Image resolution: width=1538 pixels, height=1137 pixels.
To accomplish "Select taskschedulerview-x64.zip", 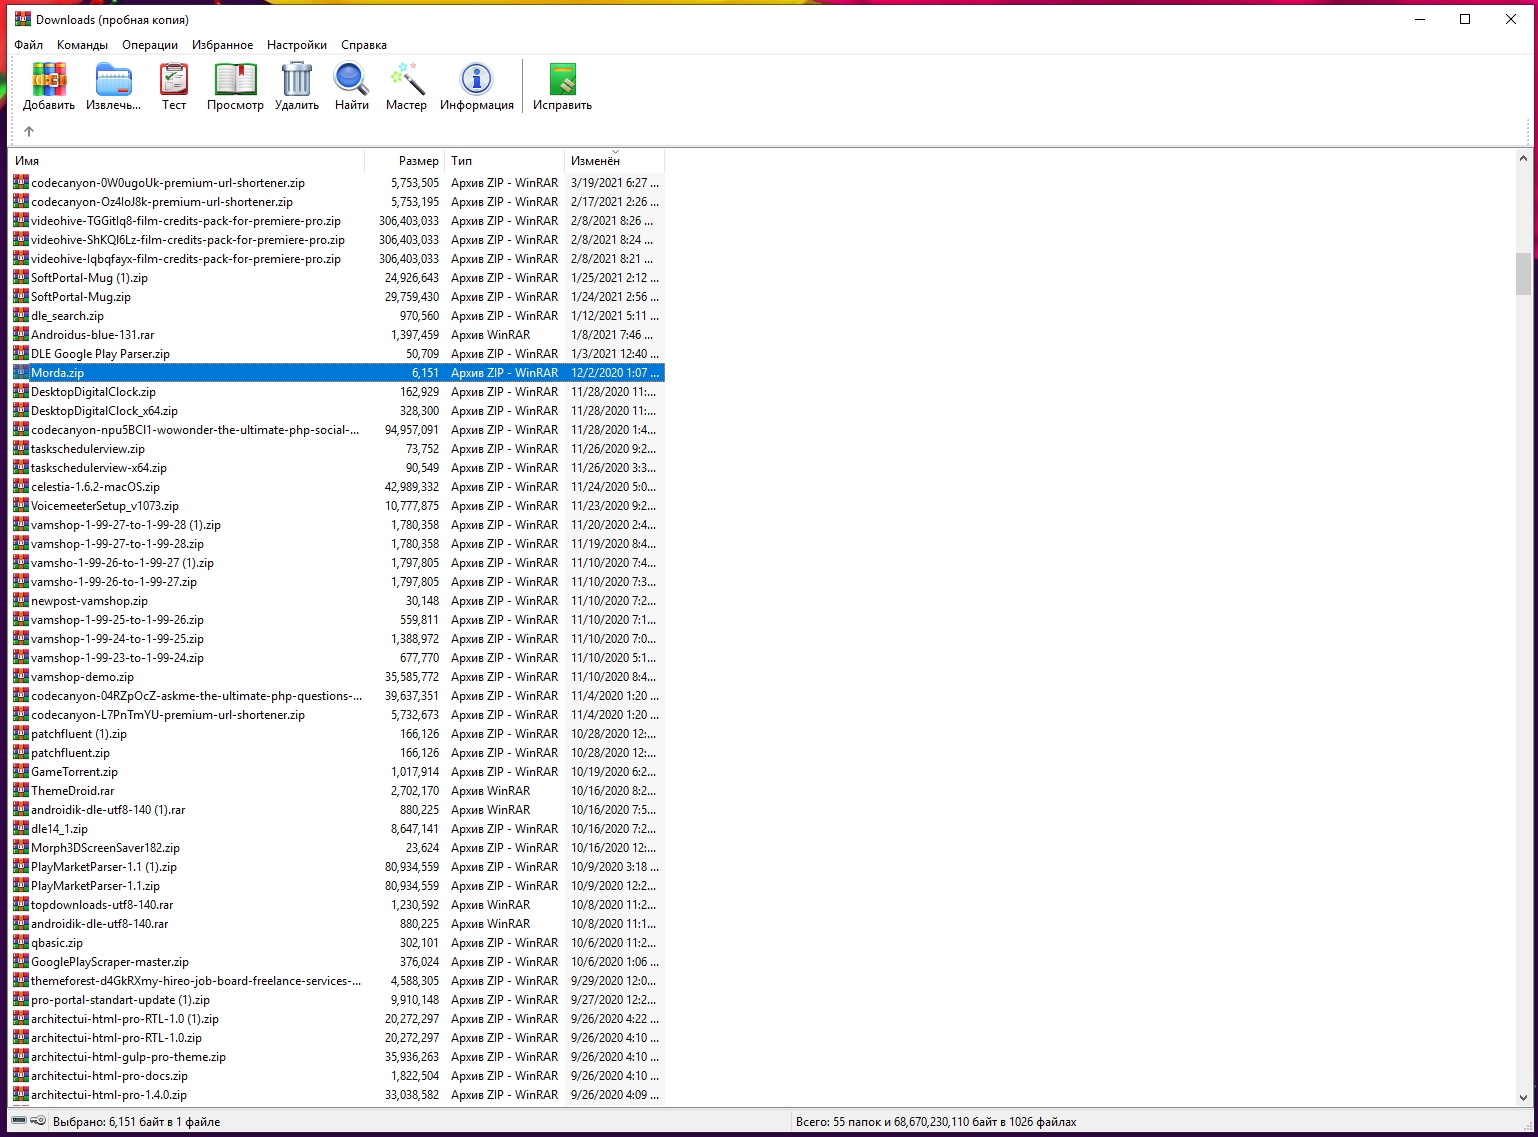I will (x=338, y=468).
